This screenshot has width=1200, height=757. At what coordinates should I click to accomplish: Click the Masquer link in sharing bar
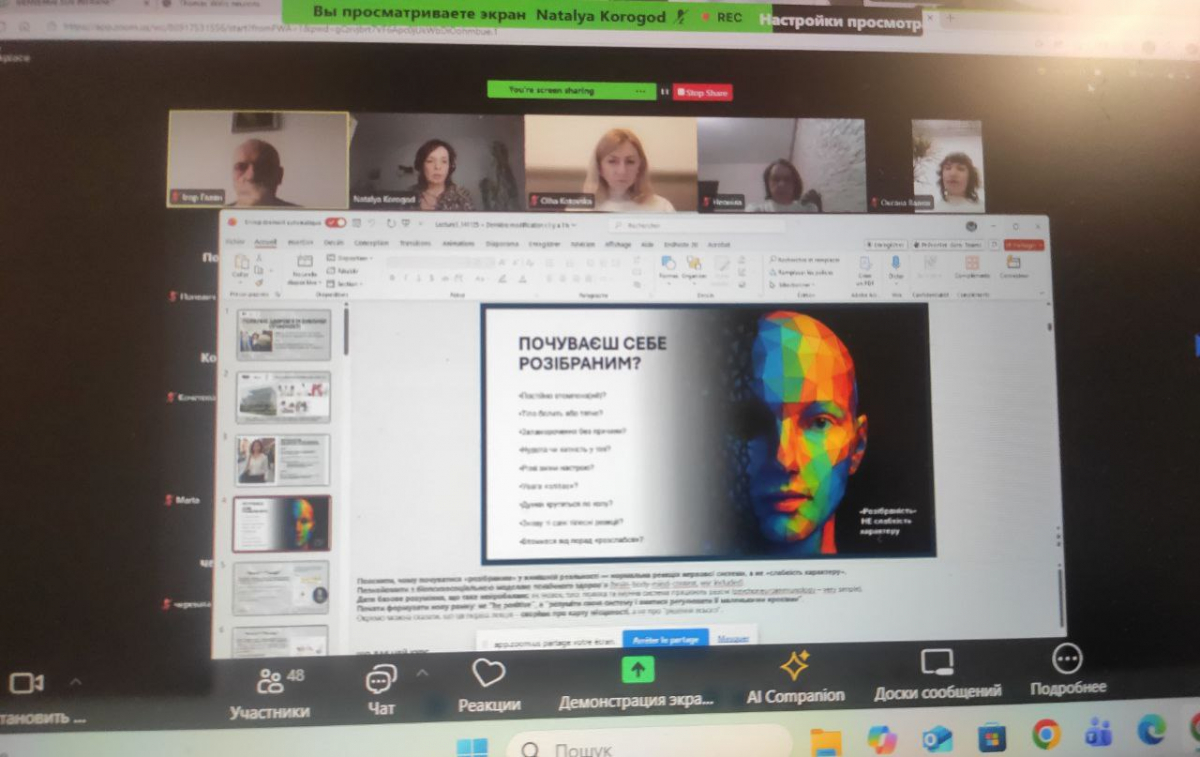click(733, 637)
